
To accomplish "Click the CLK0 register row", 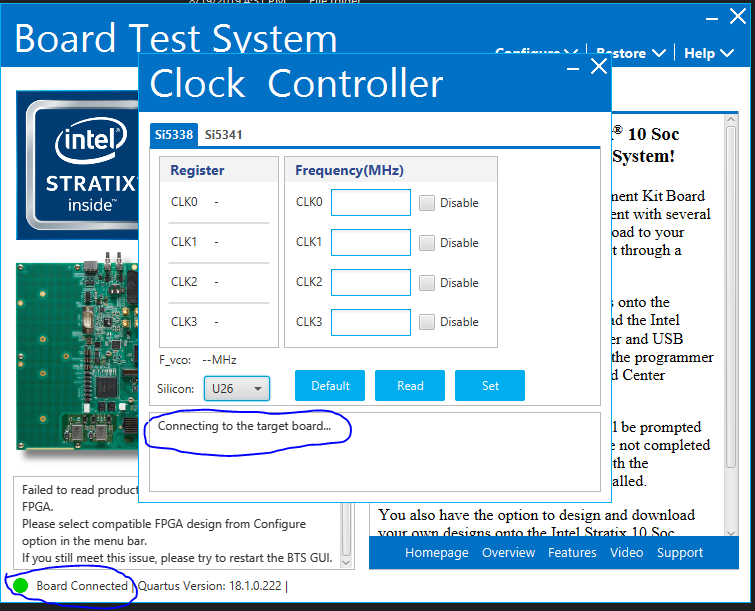I will 219,202.
